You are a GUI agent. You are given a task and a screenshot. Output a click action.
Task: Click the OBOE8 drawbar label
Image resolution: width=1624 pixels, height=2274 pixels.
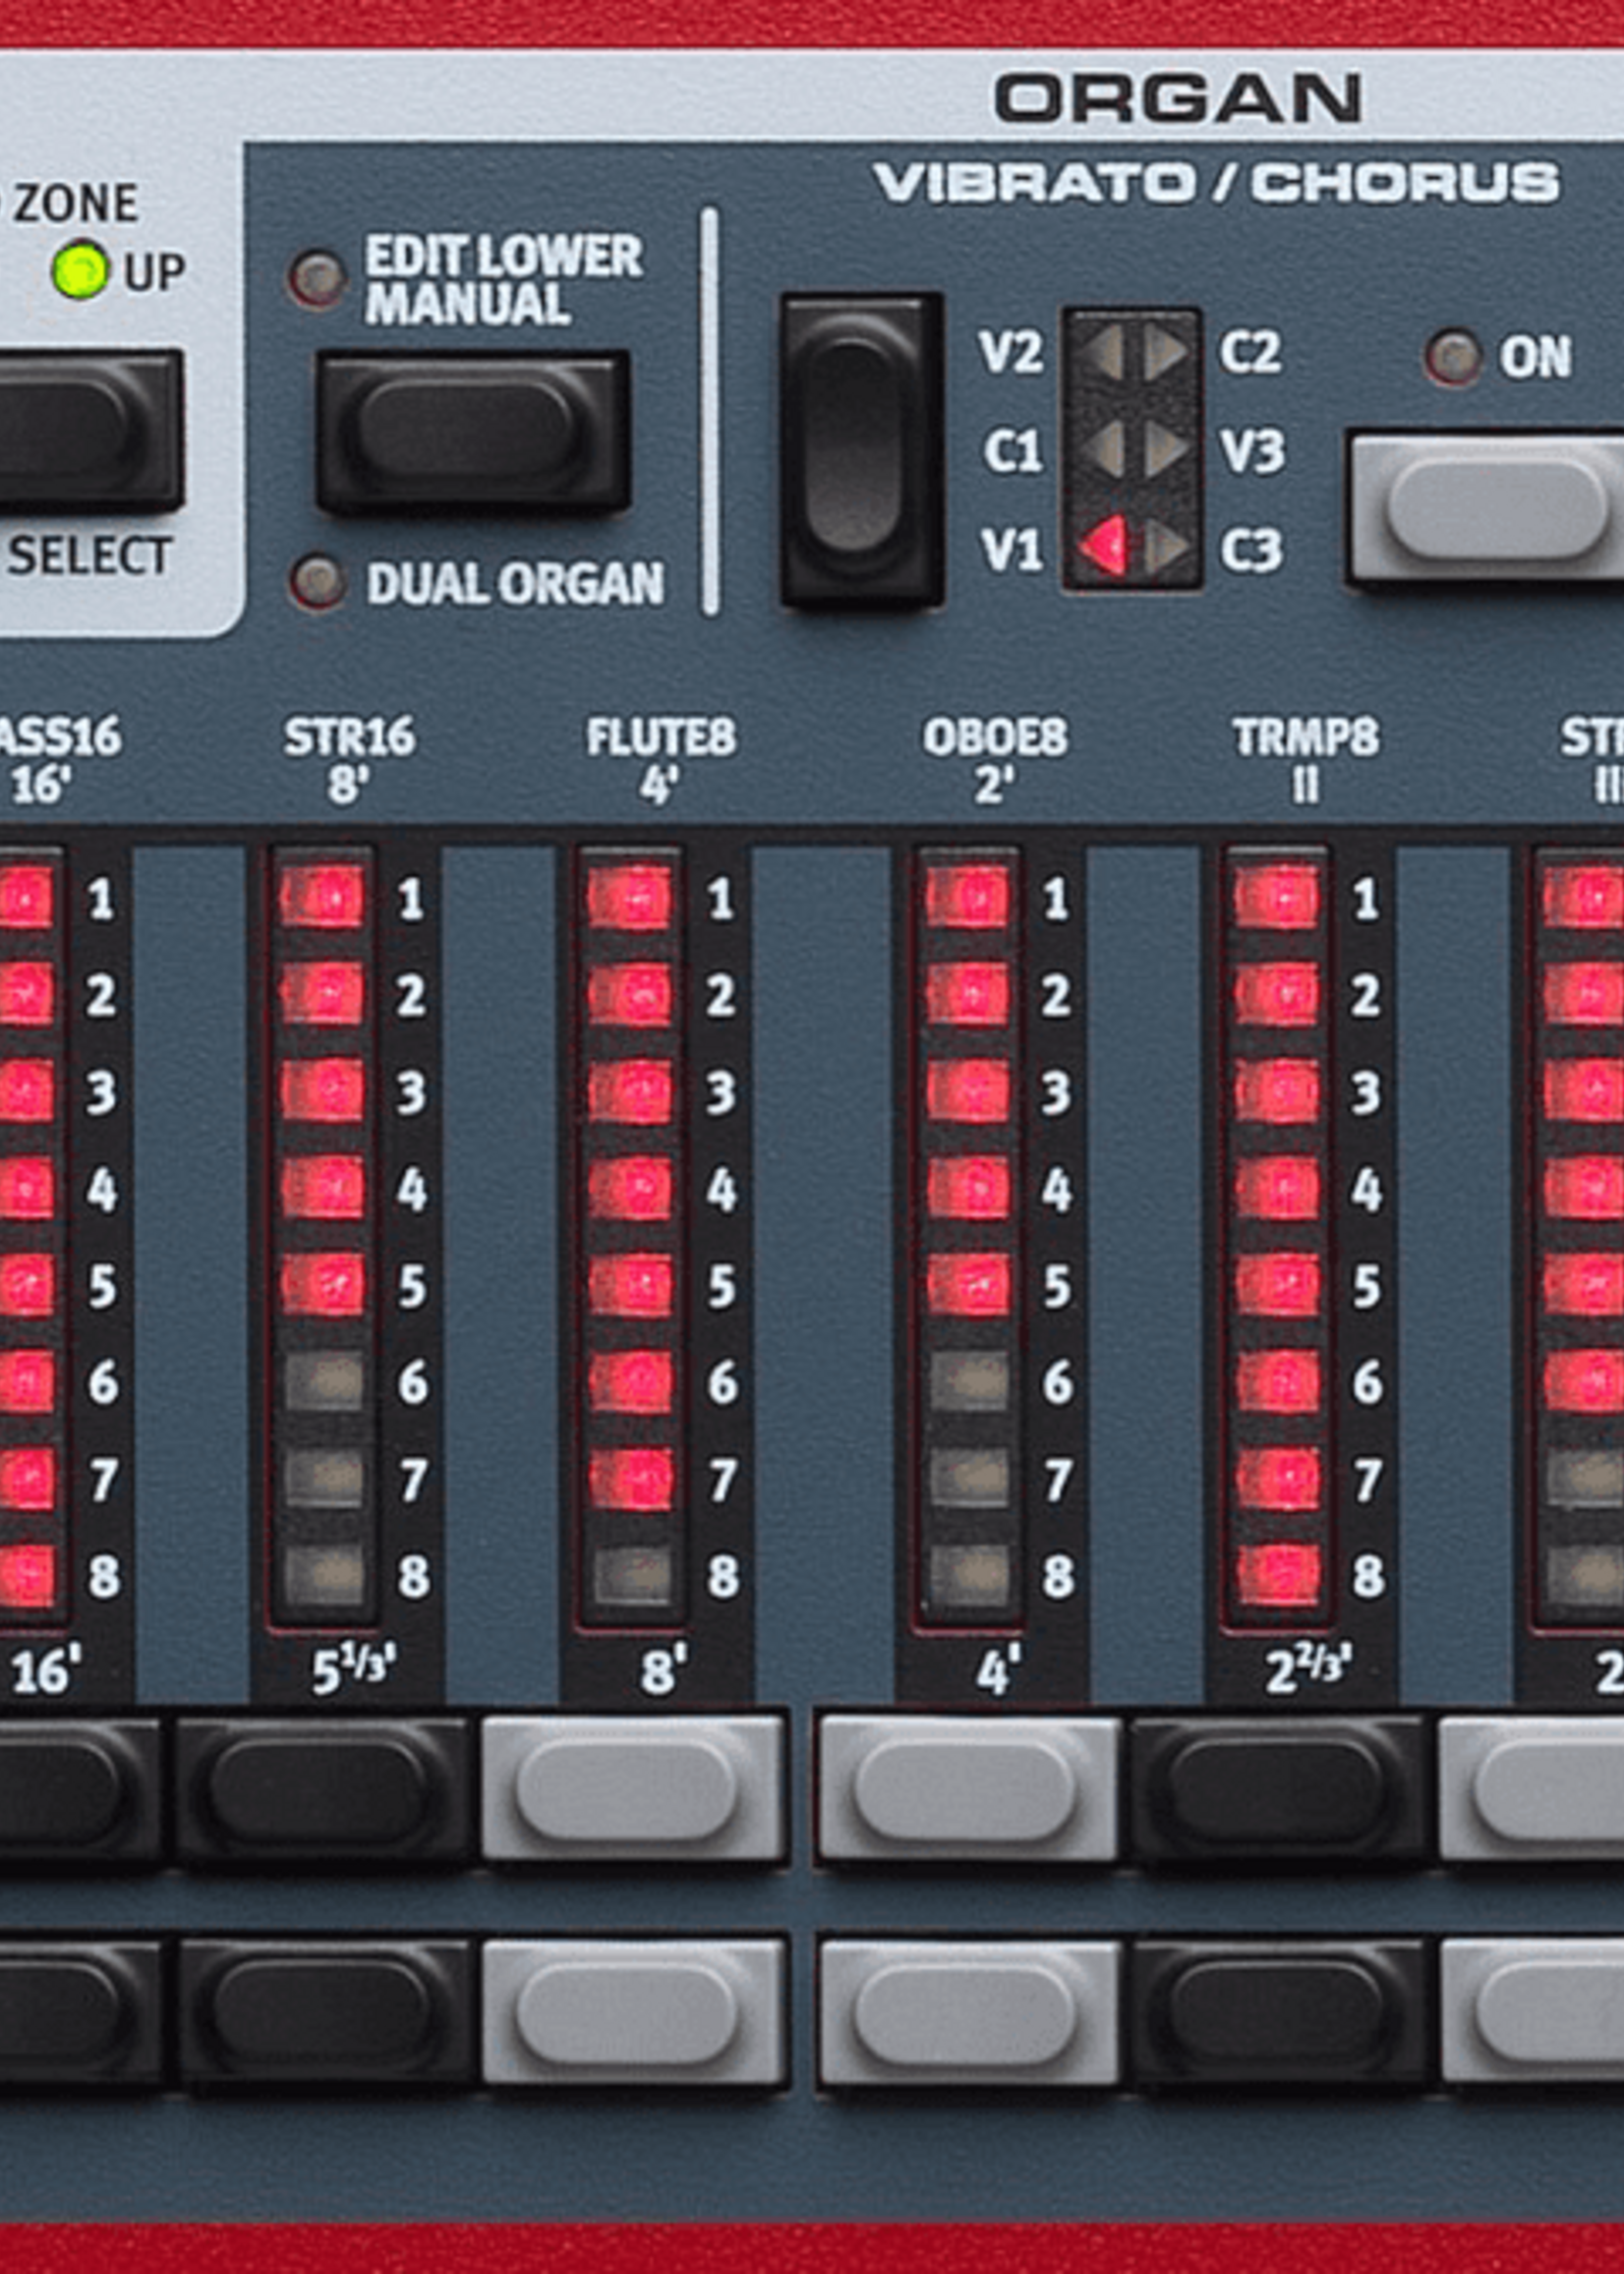(996, 738)
